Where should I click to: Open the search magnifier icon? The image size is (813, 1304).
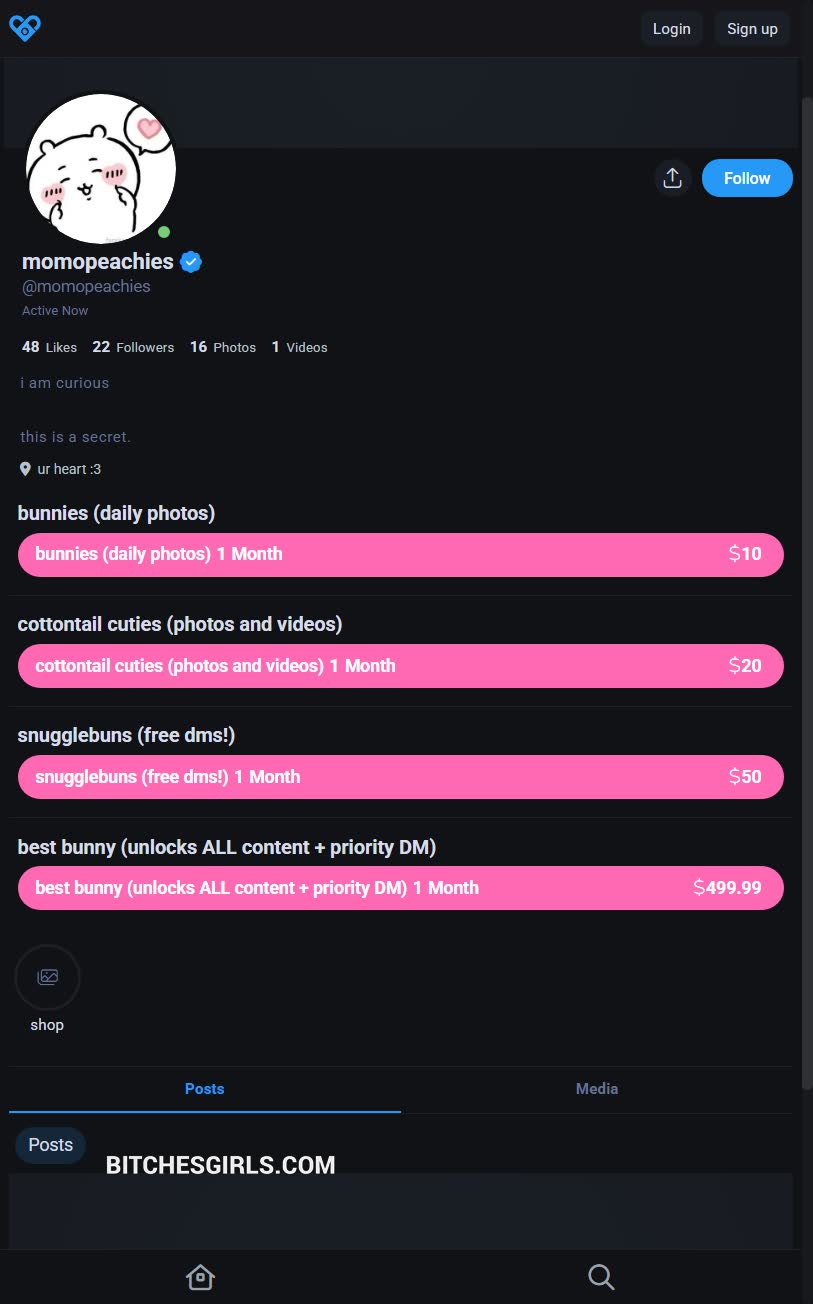pyautogui.click(x=600, y=1277)
